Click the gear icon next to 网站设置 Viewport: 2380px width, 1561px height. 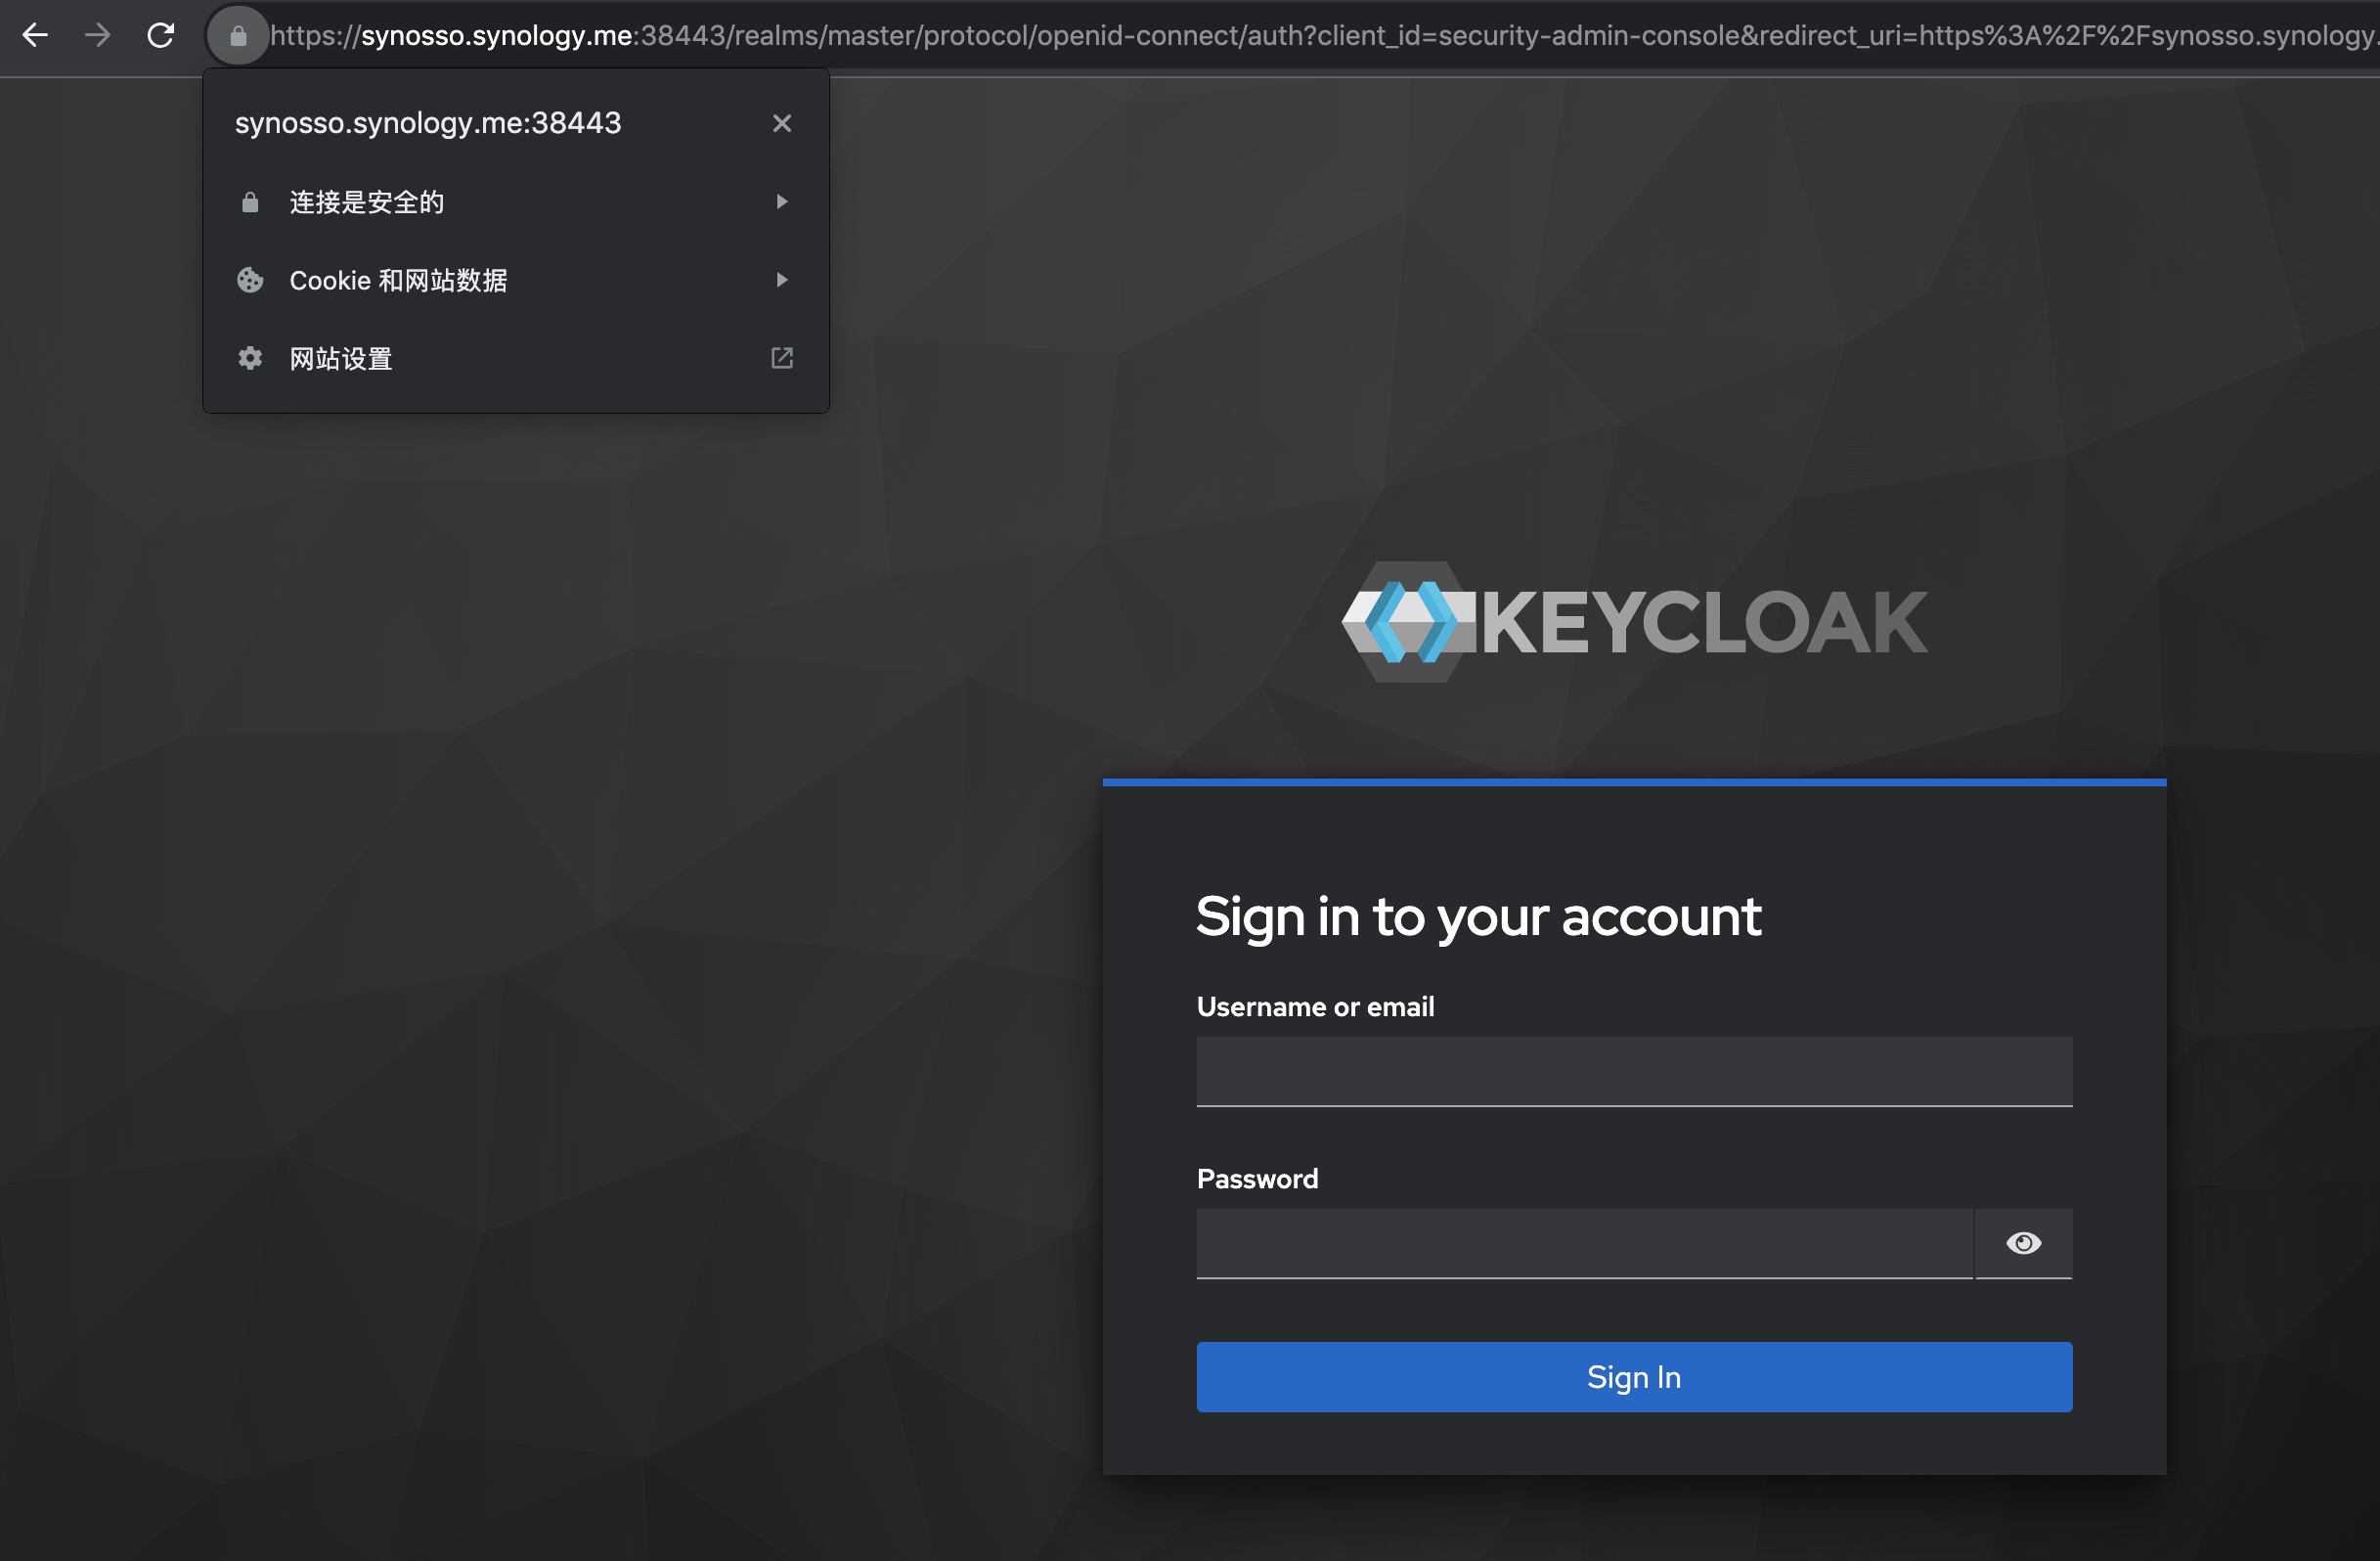(250, 358)
